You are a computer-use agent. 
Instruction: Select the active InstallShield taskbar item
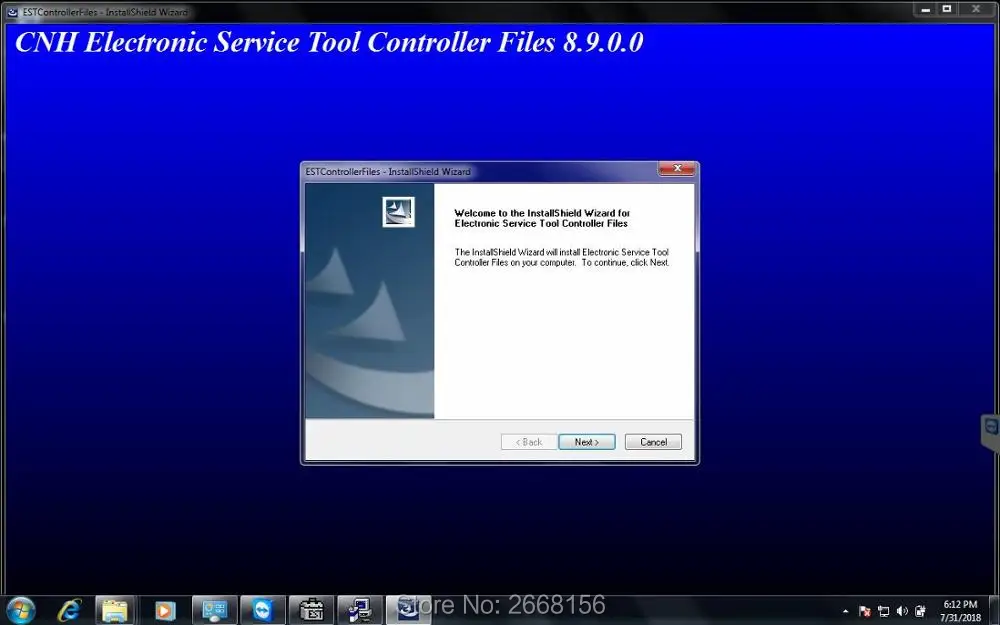point(408,611)
